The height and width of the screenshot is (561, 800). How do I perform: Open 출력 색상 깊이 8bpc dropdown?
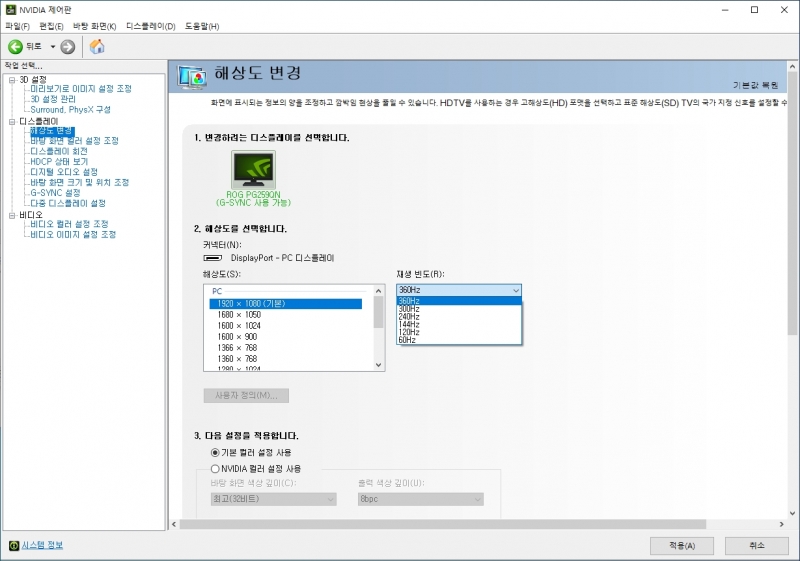click(x=420, y=499)
